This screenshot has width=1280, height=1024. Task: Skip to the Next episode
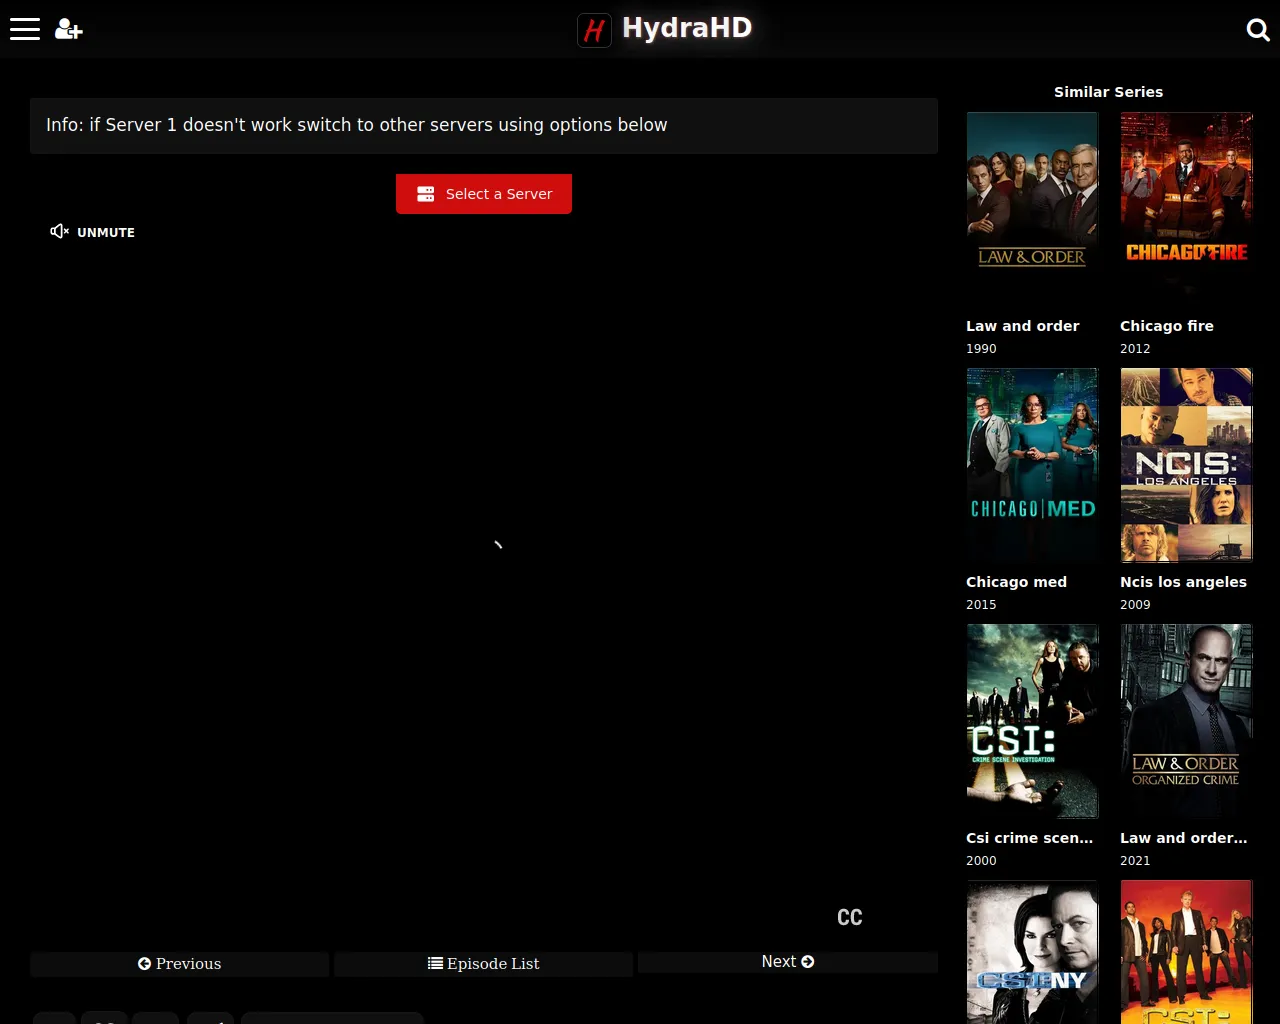788,962
